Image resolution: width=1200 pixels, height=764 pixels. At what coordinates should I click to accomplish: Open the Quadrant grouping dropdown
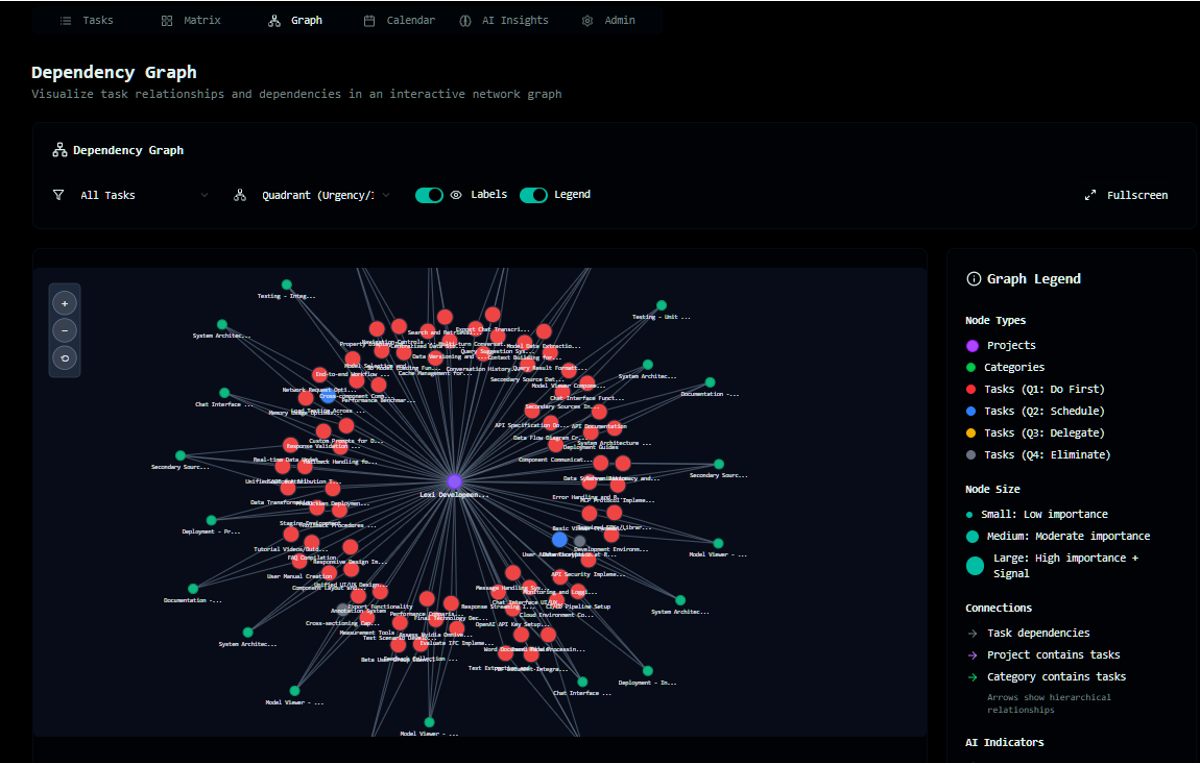[x=325, y=195]
